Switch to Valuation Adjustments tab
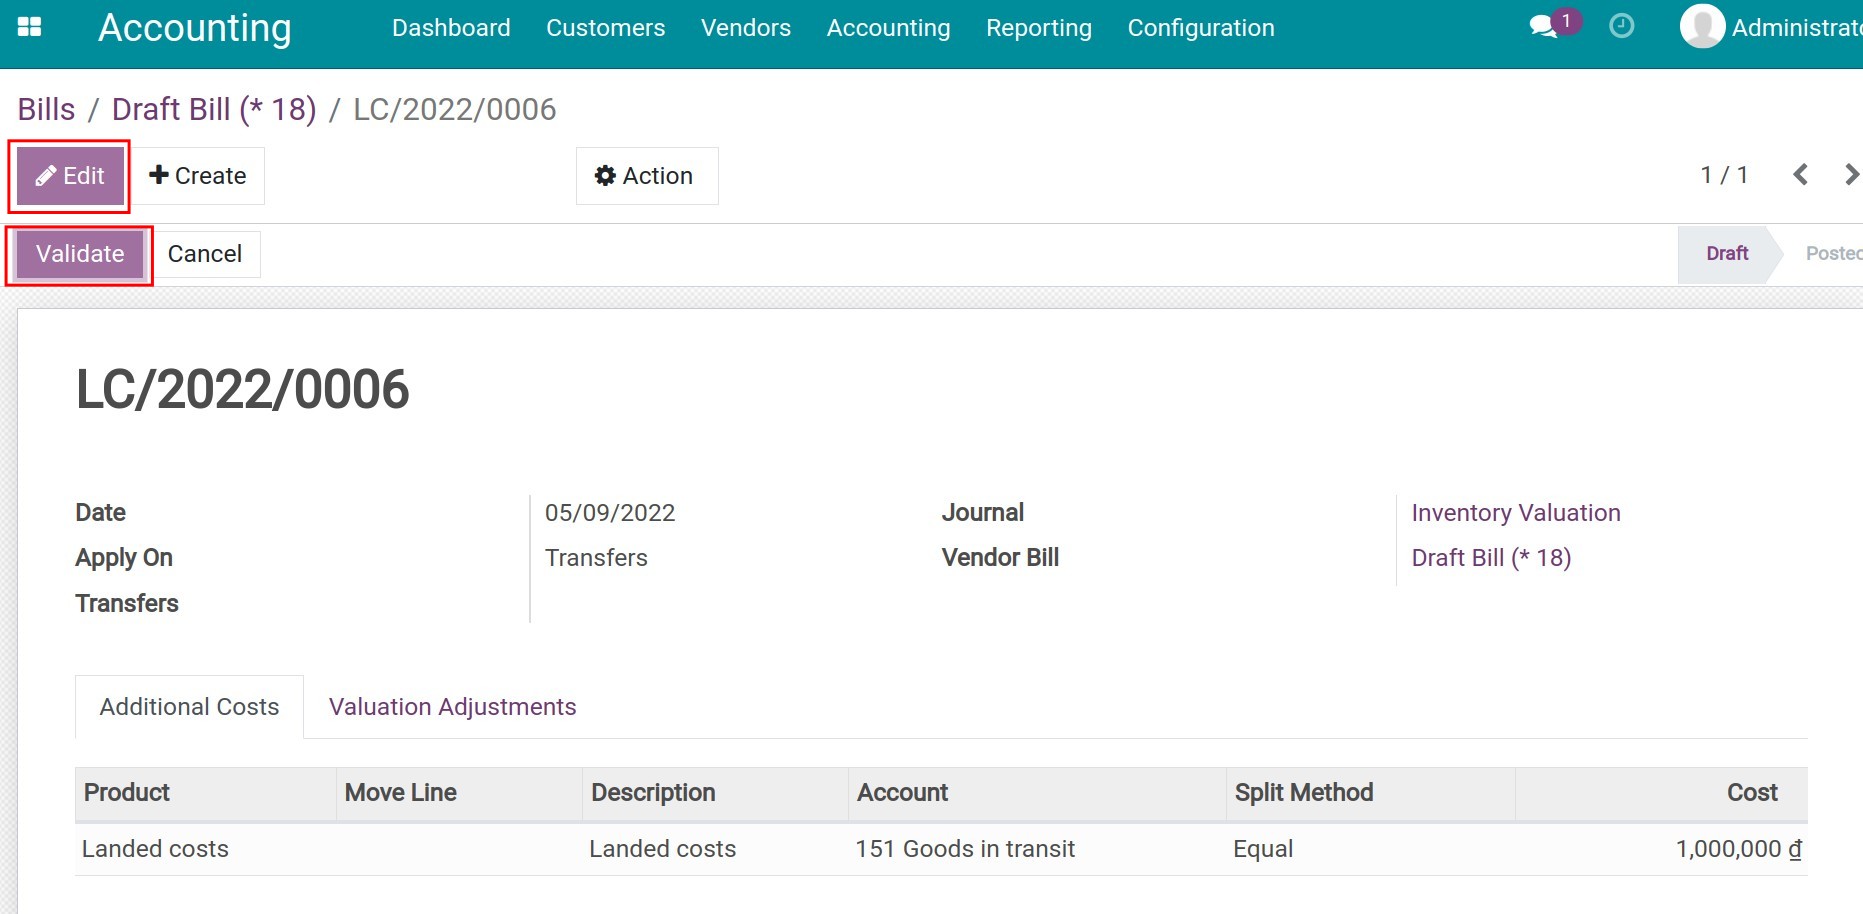 point(452,707)
